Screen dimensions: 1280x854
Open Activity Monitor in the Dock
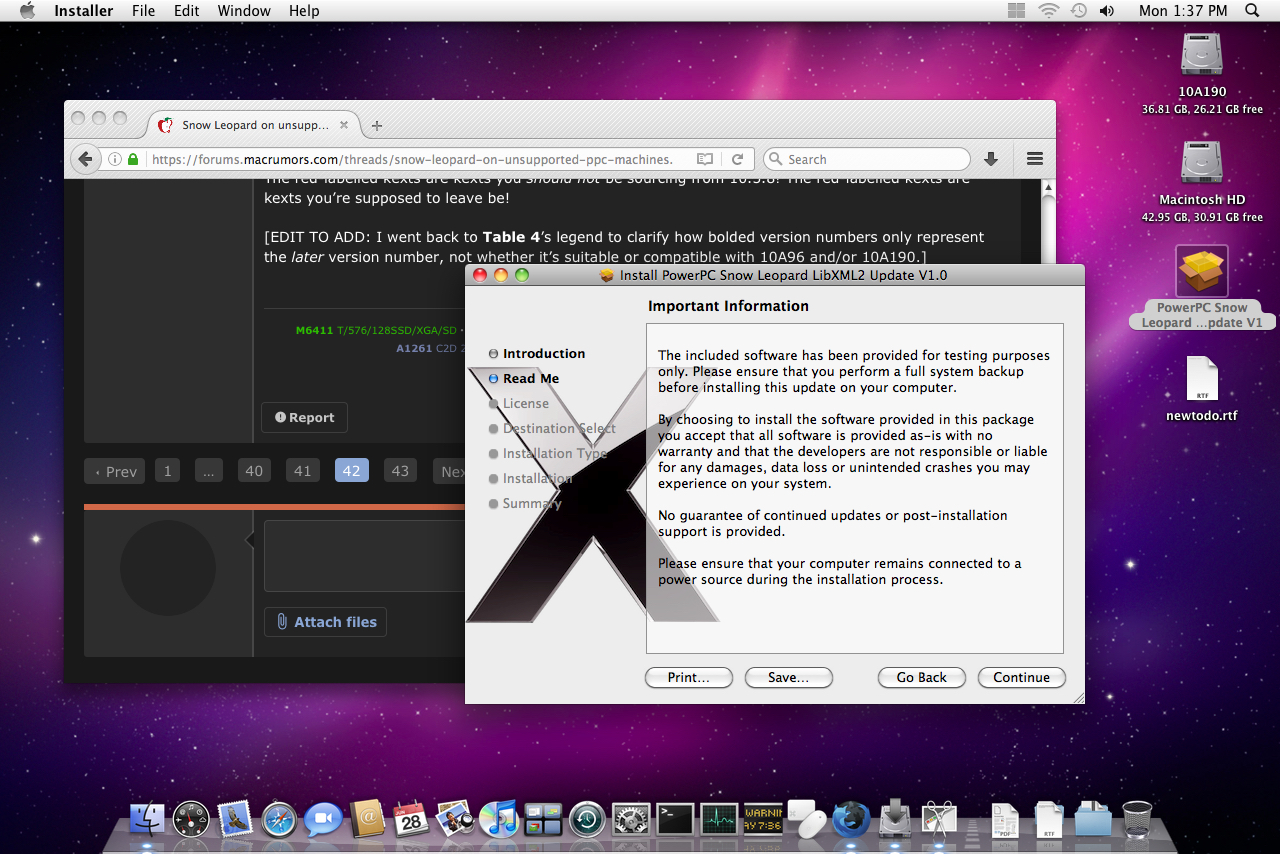pyautogui.click(x=719, y=819)
